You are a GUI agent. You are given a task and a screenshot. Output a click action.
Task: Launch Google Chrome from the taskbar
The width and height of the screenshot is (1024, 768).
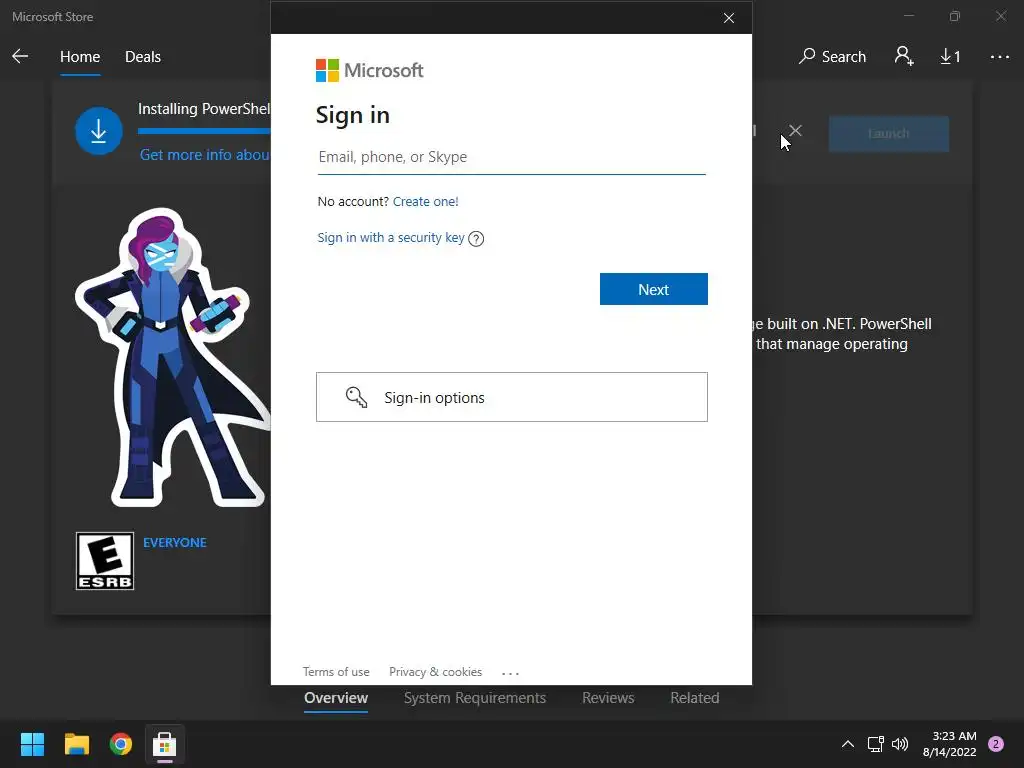coord(121,744)
